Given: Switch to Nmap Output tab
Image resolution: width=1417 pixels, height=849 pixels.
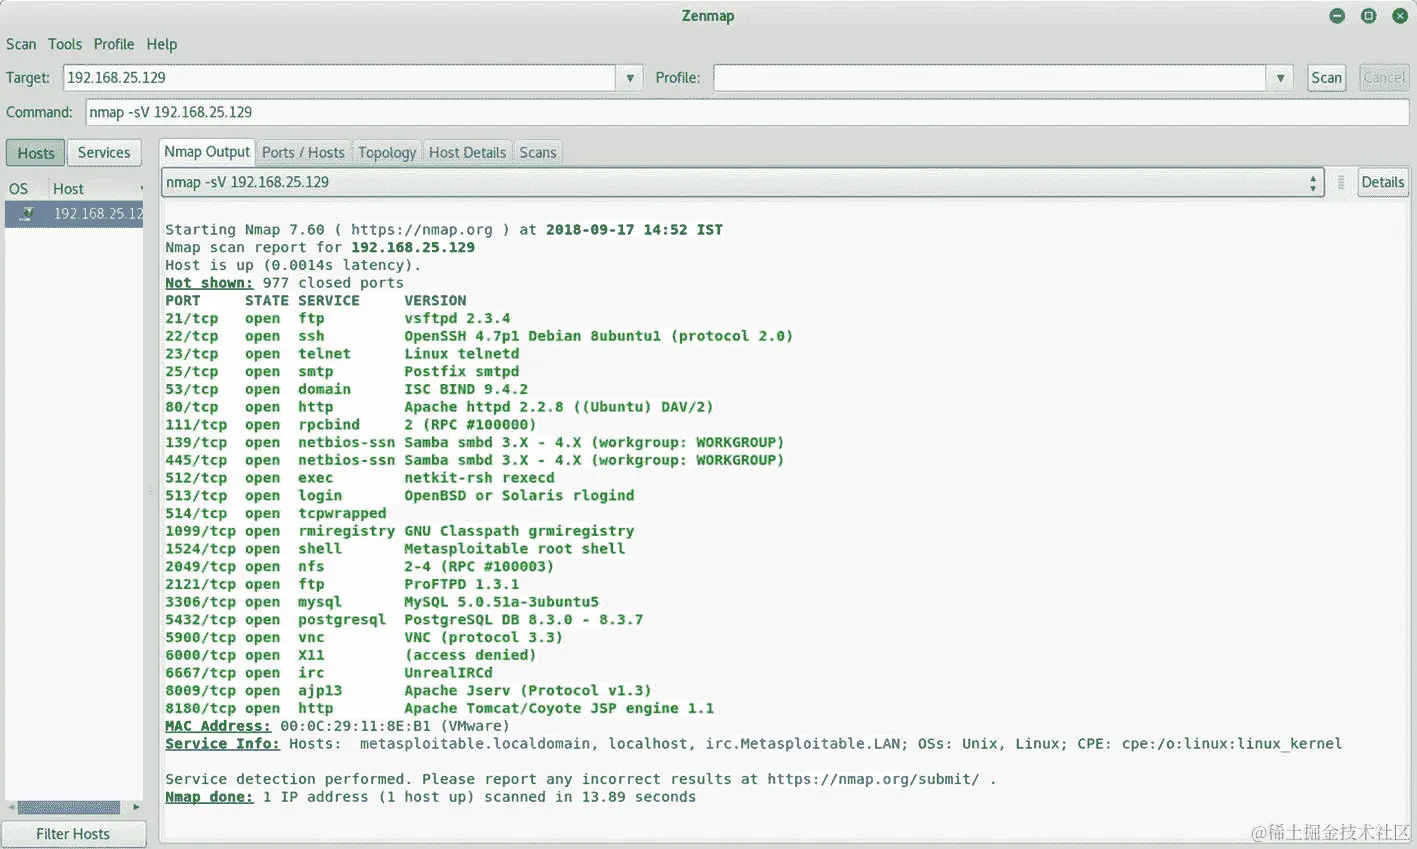Looking at the screenshot, I should click(207, 152).
